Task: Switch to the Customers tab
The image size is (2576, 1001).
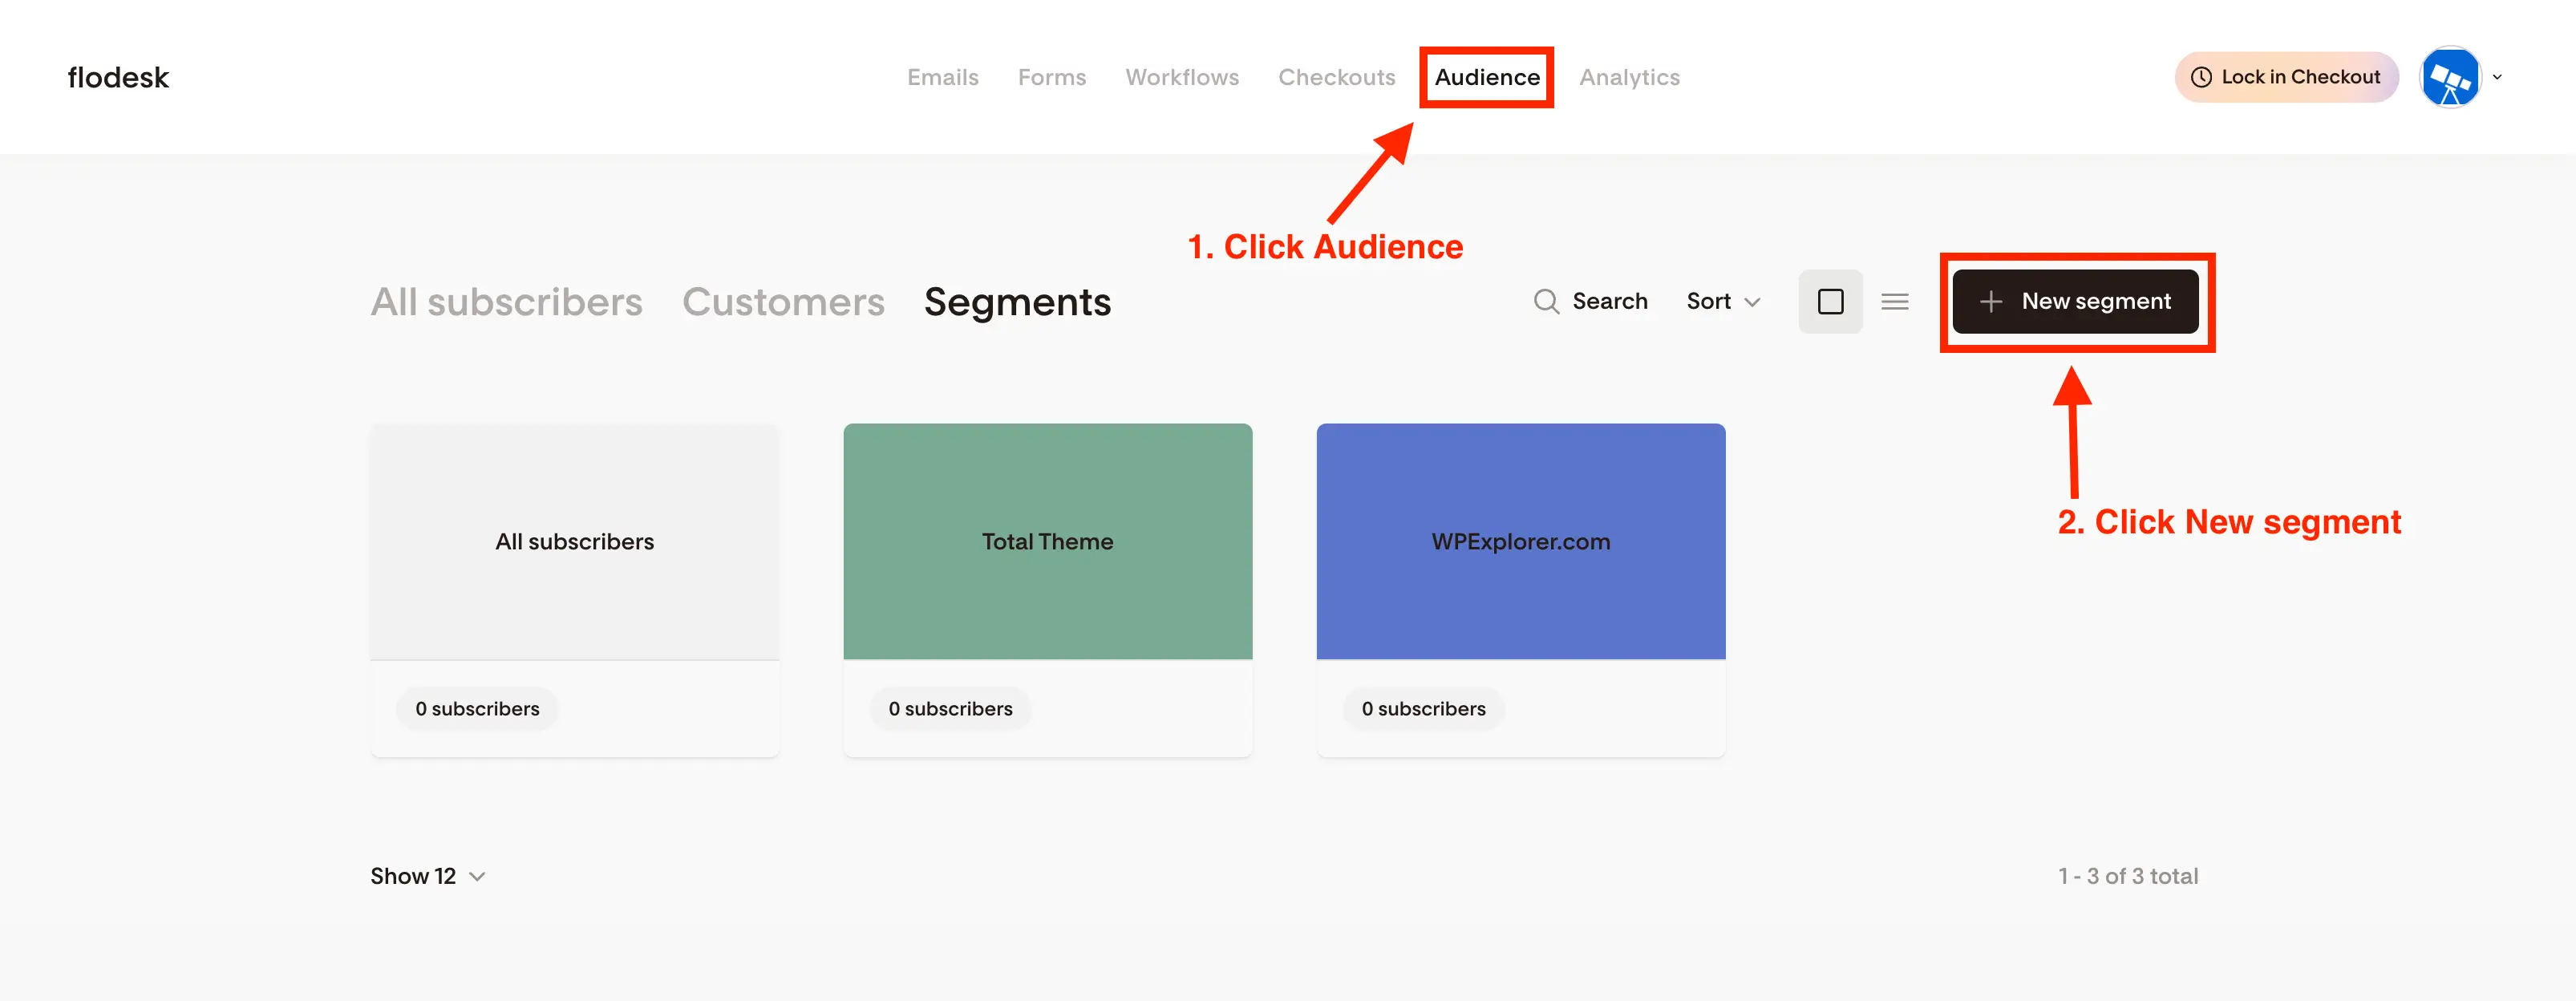Action: coord(784,302)
